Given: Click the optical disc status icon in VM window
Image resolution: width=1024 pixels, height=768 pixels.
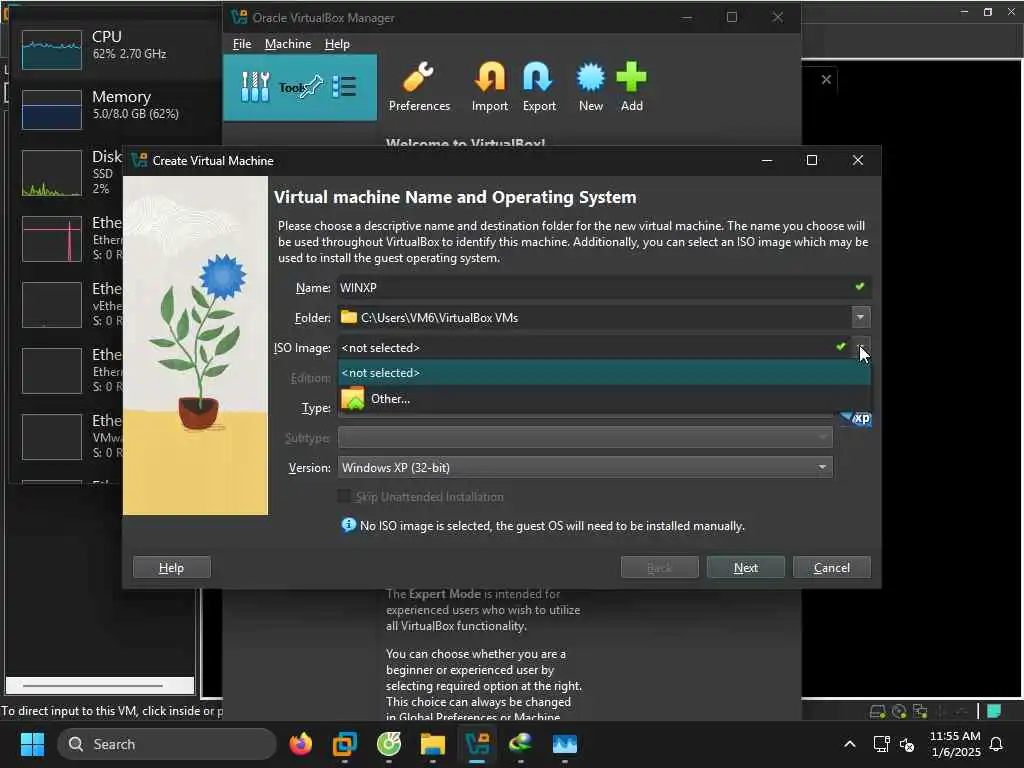Looking at the screenshot, I should click(x=899, y=711).
